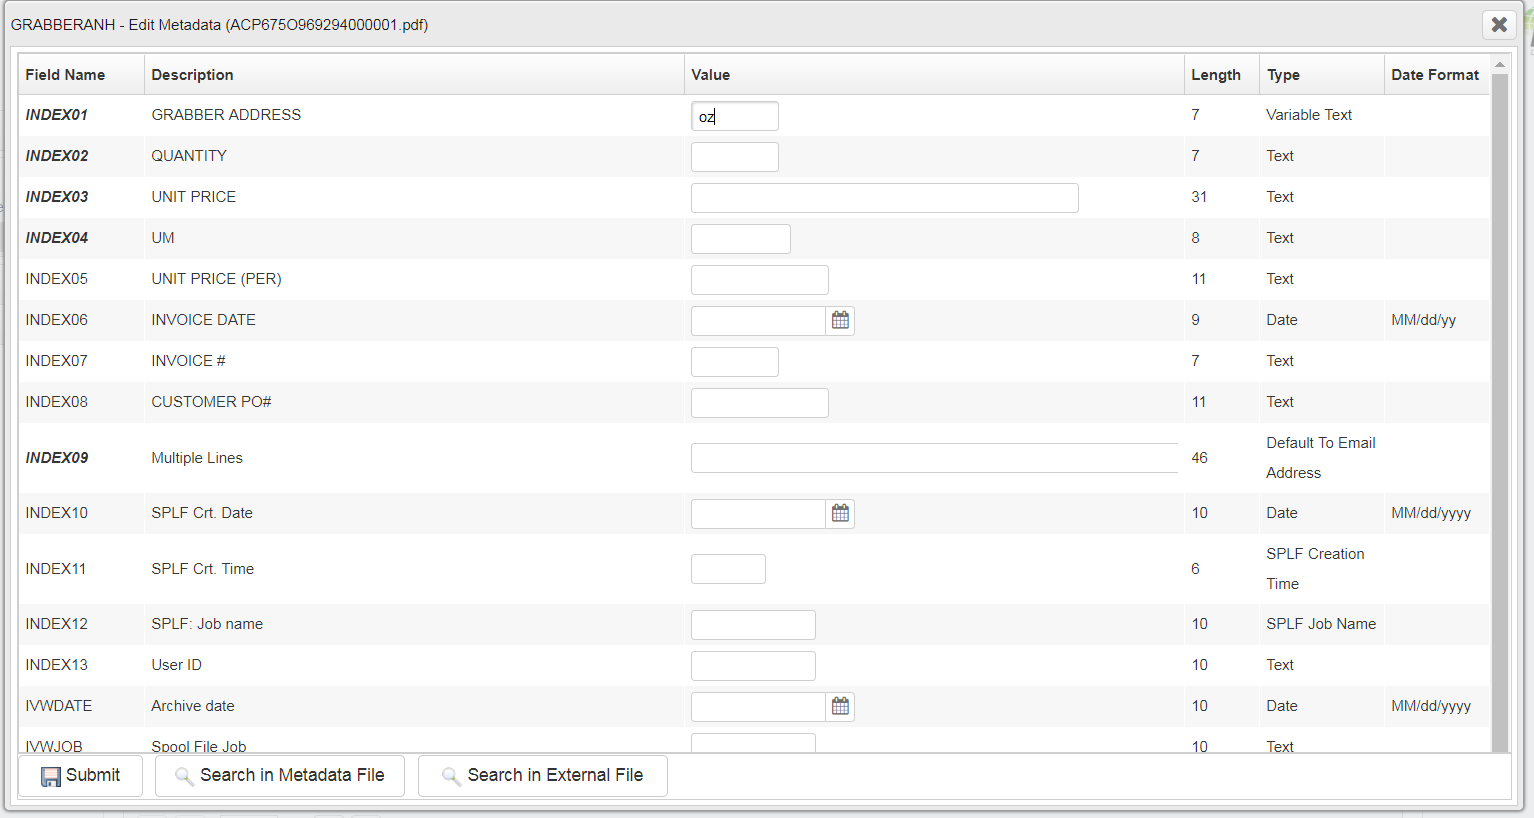Click the SPLF Crt. Time input field

coord(728,569)
